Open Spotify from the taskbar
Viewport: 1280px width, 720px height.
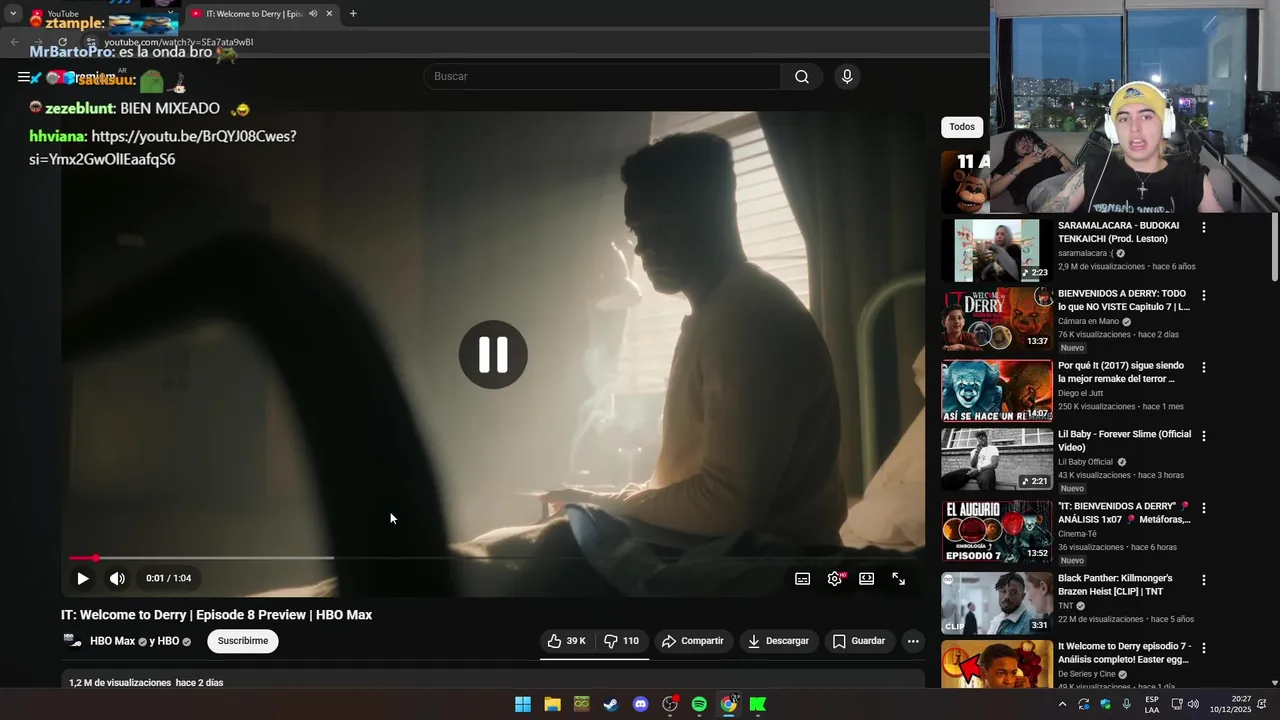(699, 704)
